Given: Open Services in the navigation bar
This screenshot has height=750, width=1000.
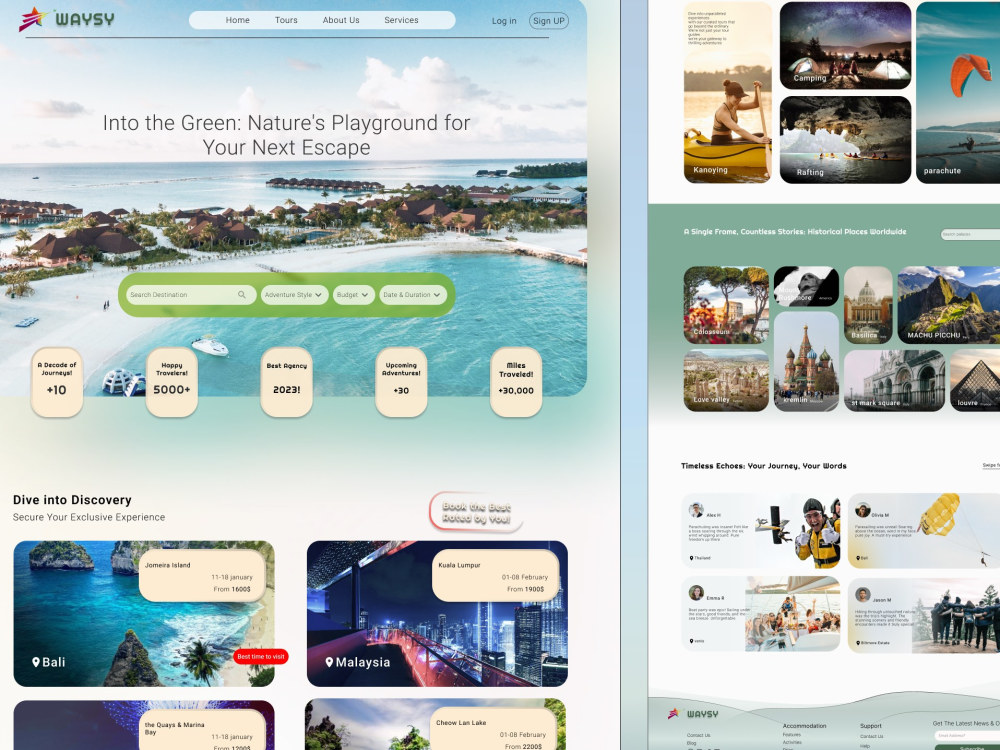Looking at the screenshot, I should [401, 20].
